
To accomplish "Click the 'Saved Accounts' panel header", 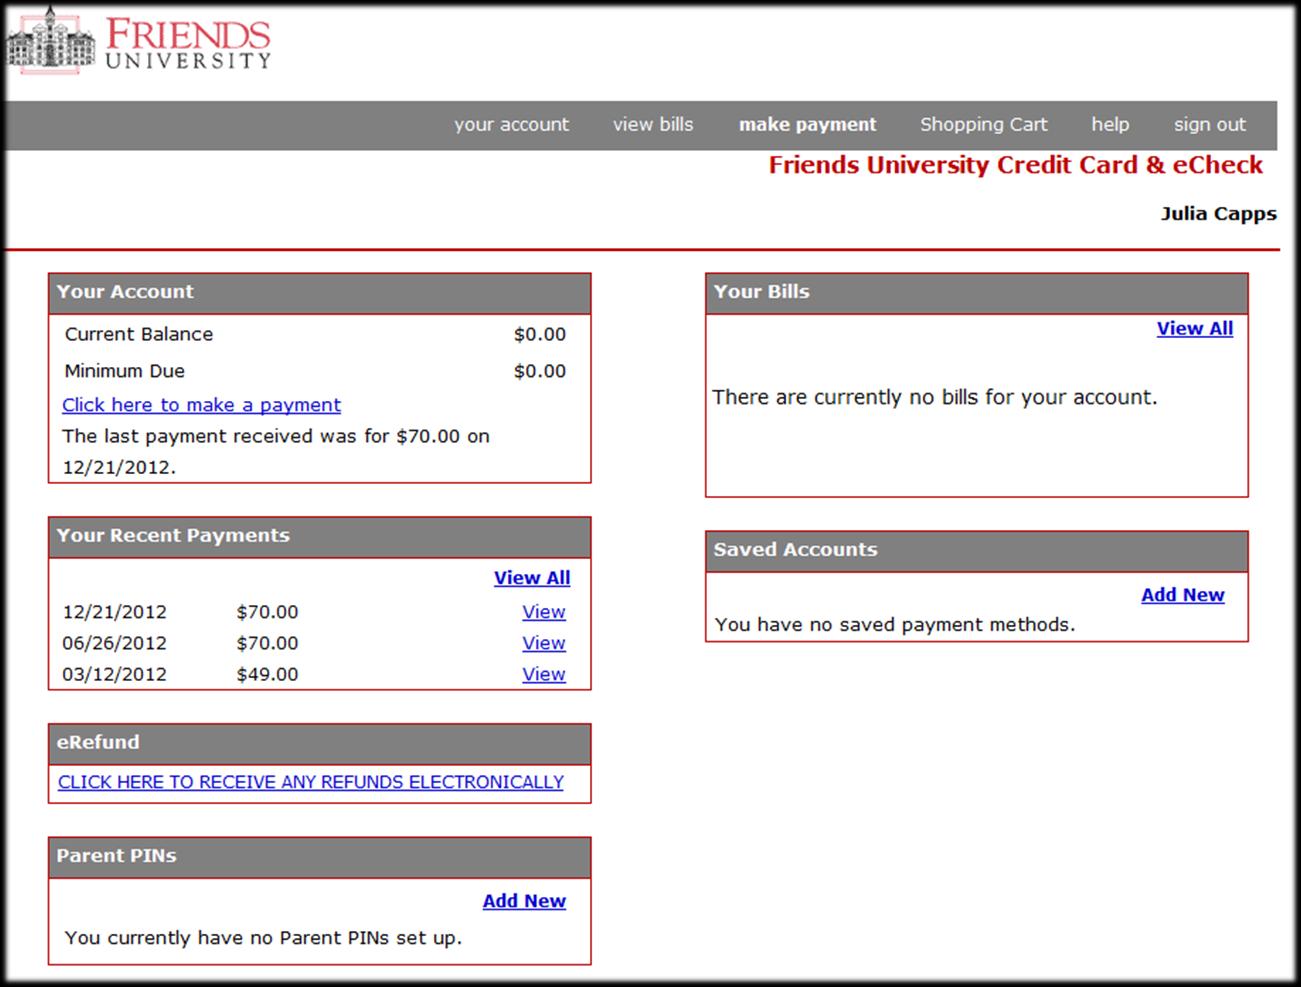I will 977,551.
